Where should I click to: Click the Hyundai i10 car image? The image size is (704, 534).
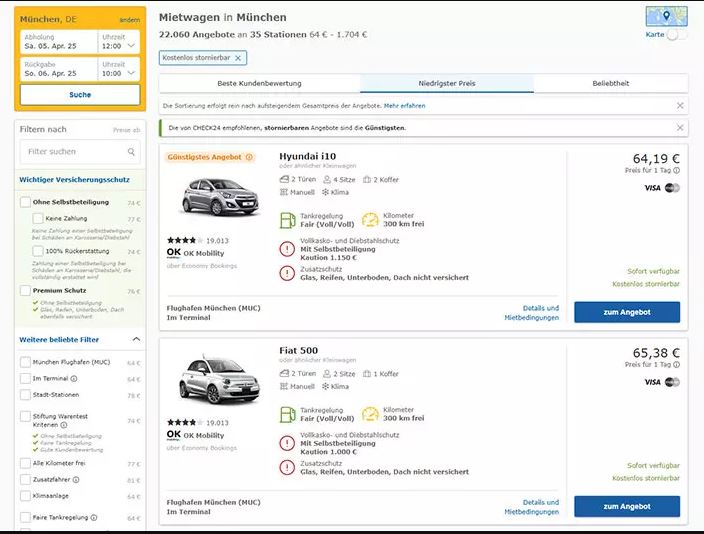(x=220, y=196)
